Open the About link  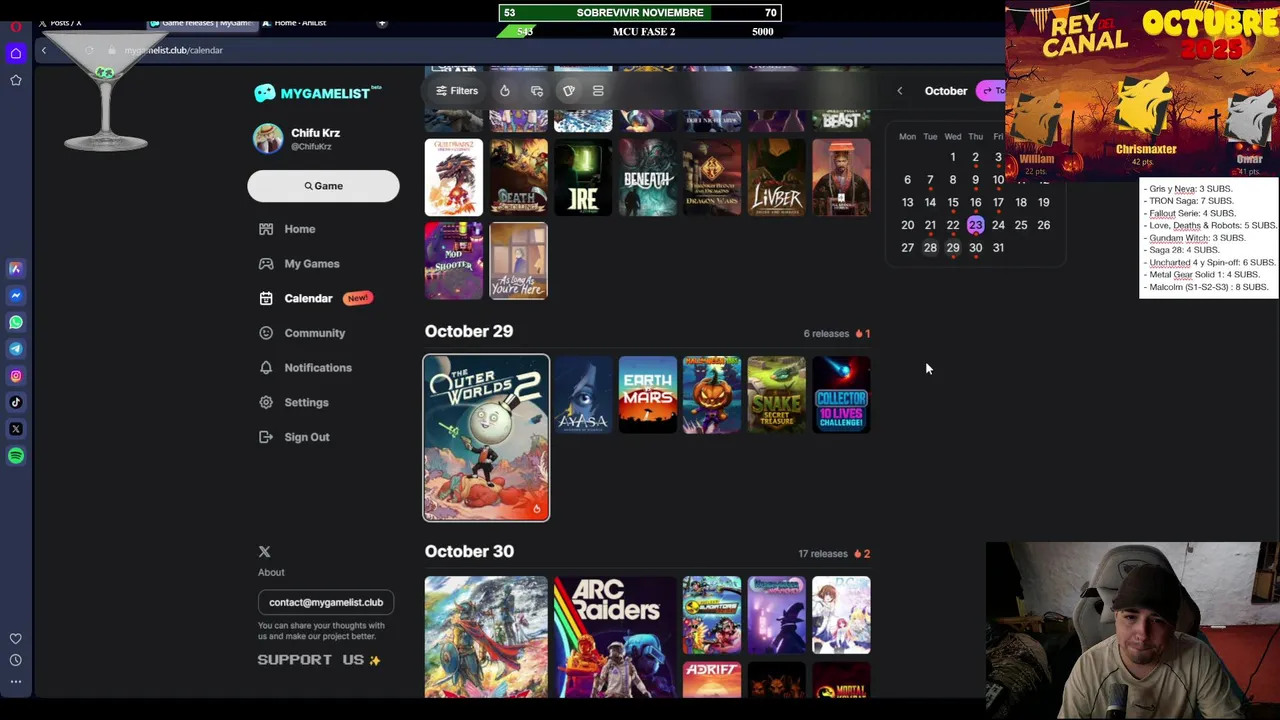tap(271, 572)
